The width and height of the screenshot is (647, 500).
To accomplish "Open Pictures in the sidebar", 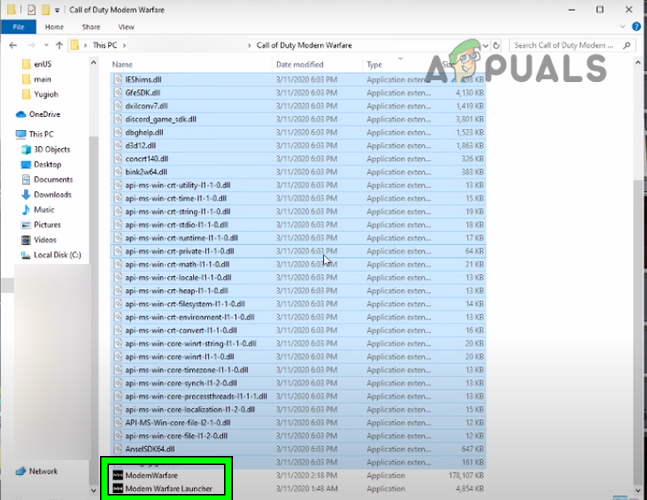I will tap(47, 225).
